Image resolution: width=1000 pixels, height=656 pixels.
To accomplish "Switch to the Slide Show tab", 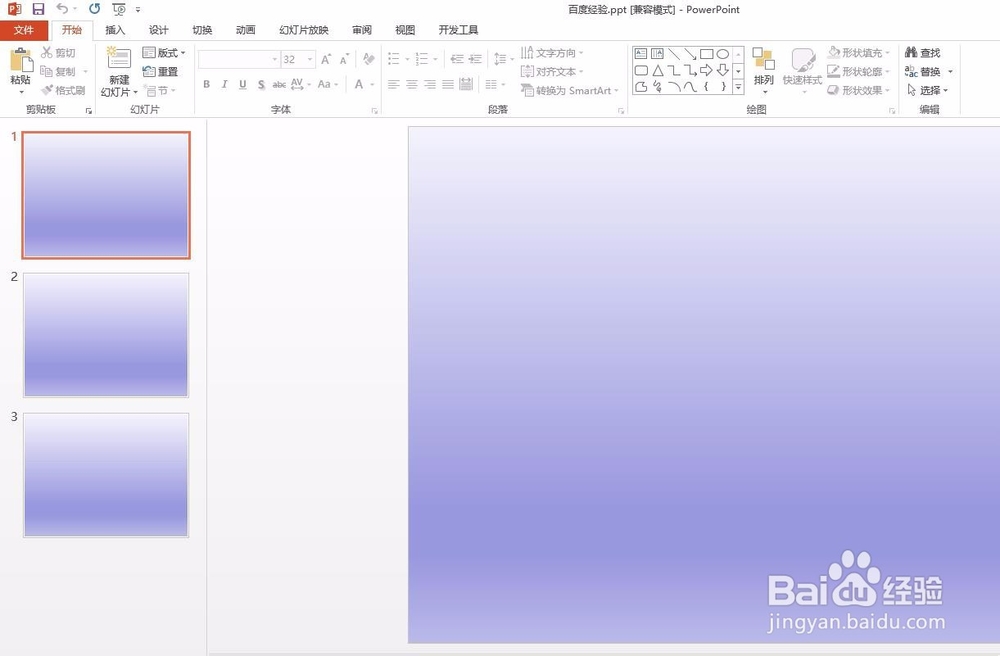I will coord(304,30).
